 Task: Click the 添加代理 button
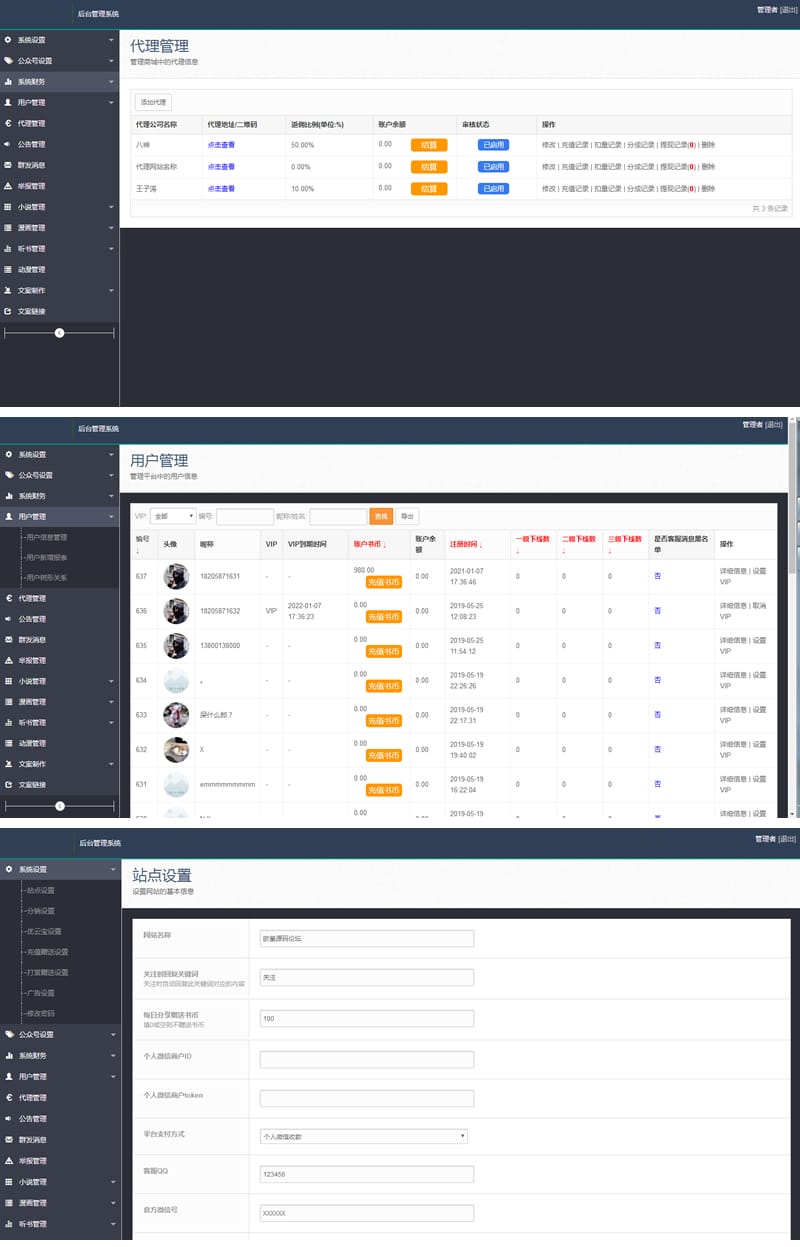pyautogui.click(x=151, y=102)
